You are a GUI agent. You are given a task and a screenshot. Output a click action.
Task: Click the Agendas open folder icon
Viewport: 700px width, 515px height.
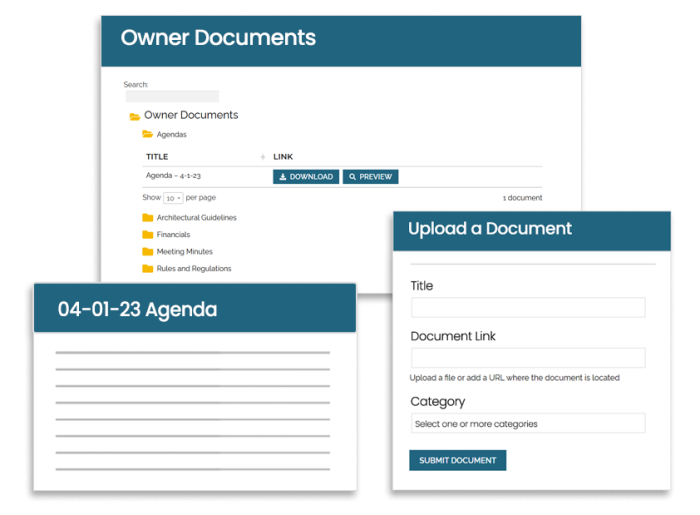(147, 134)
